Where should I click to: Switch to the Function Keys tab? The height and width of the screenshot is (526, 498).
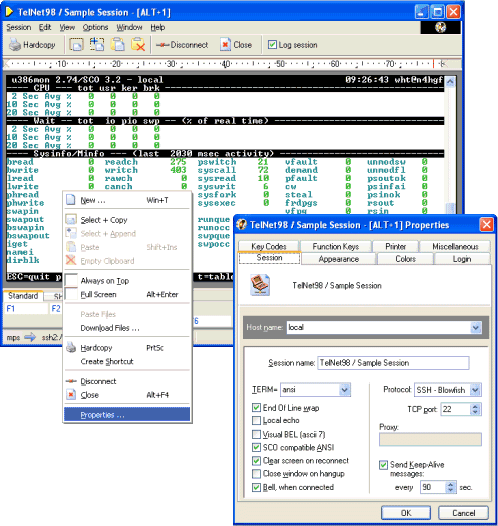(336, 246)
